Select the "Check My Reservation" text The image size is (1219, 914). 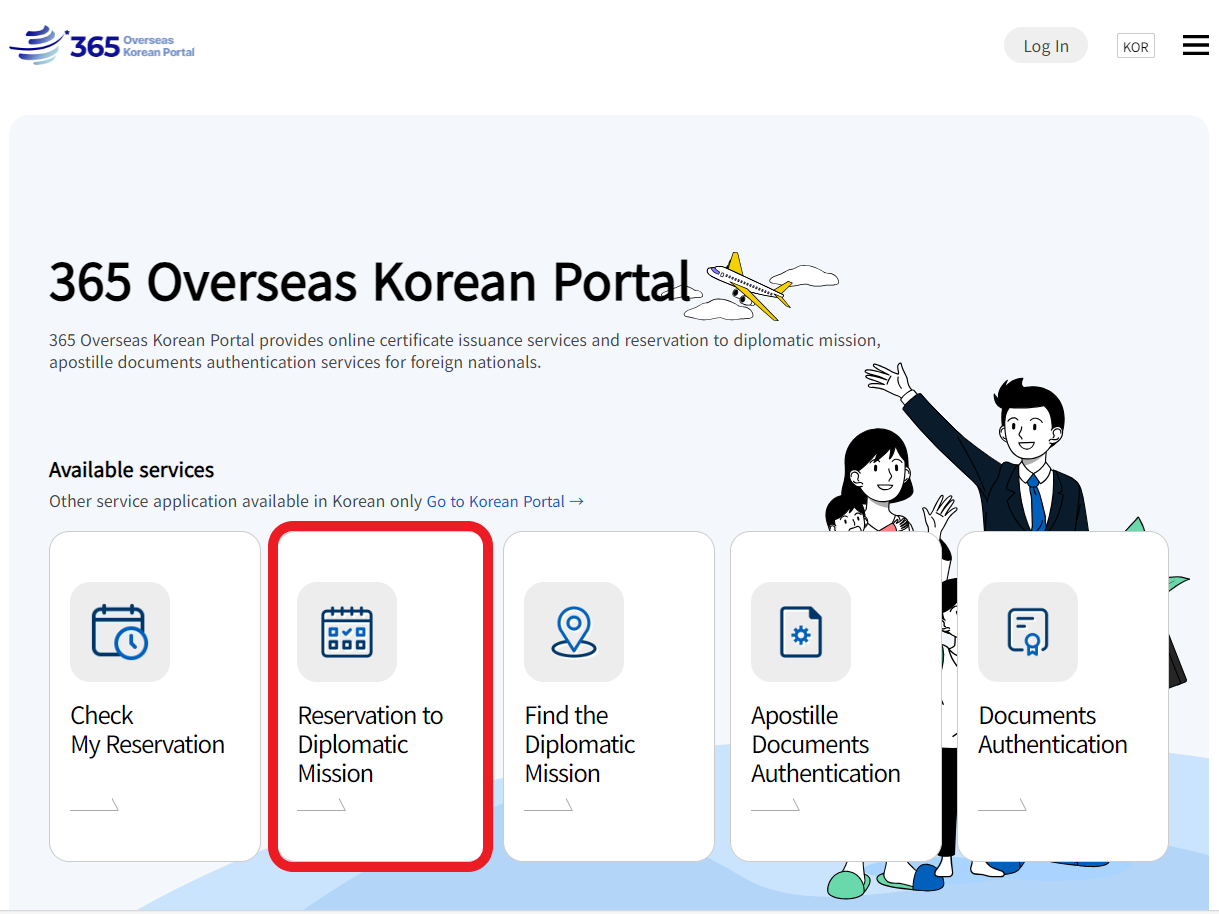pos(147,730)
